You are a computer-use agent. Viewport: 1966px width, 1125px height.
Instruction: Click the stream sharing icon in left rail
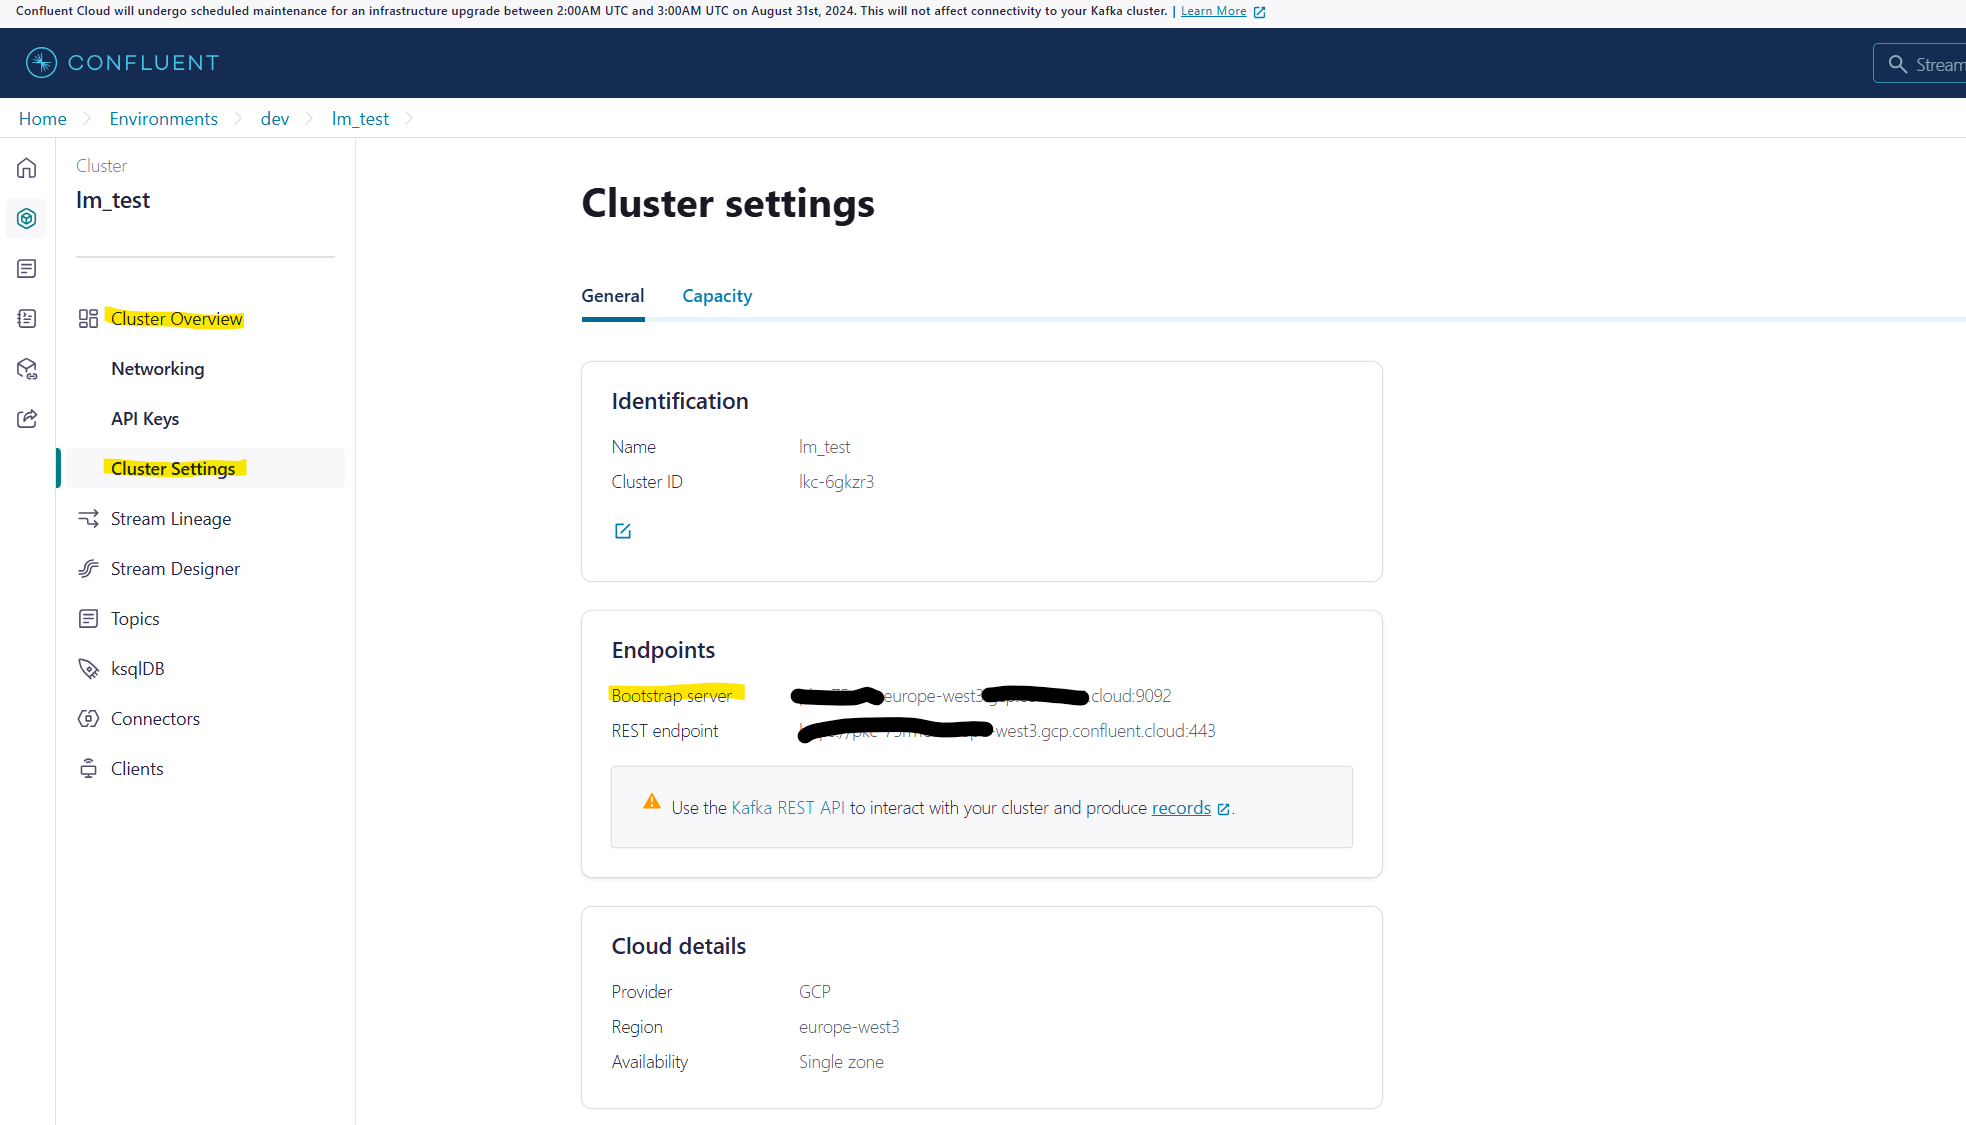click(x=27, y=418)
